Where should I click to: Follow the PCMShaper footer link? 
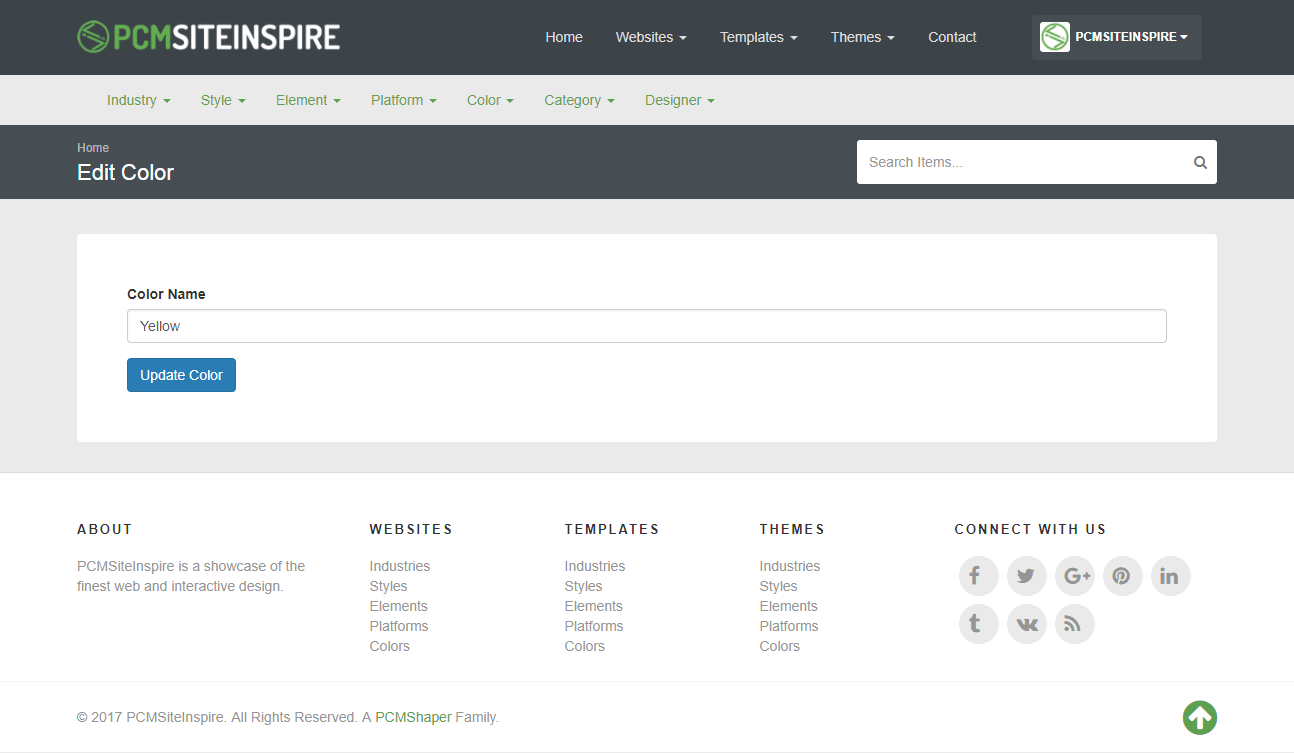click(x=413, y=717)
